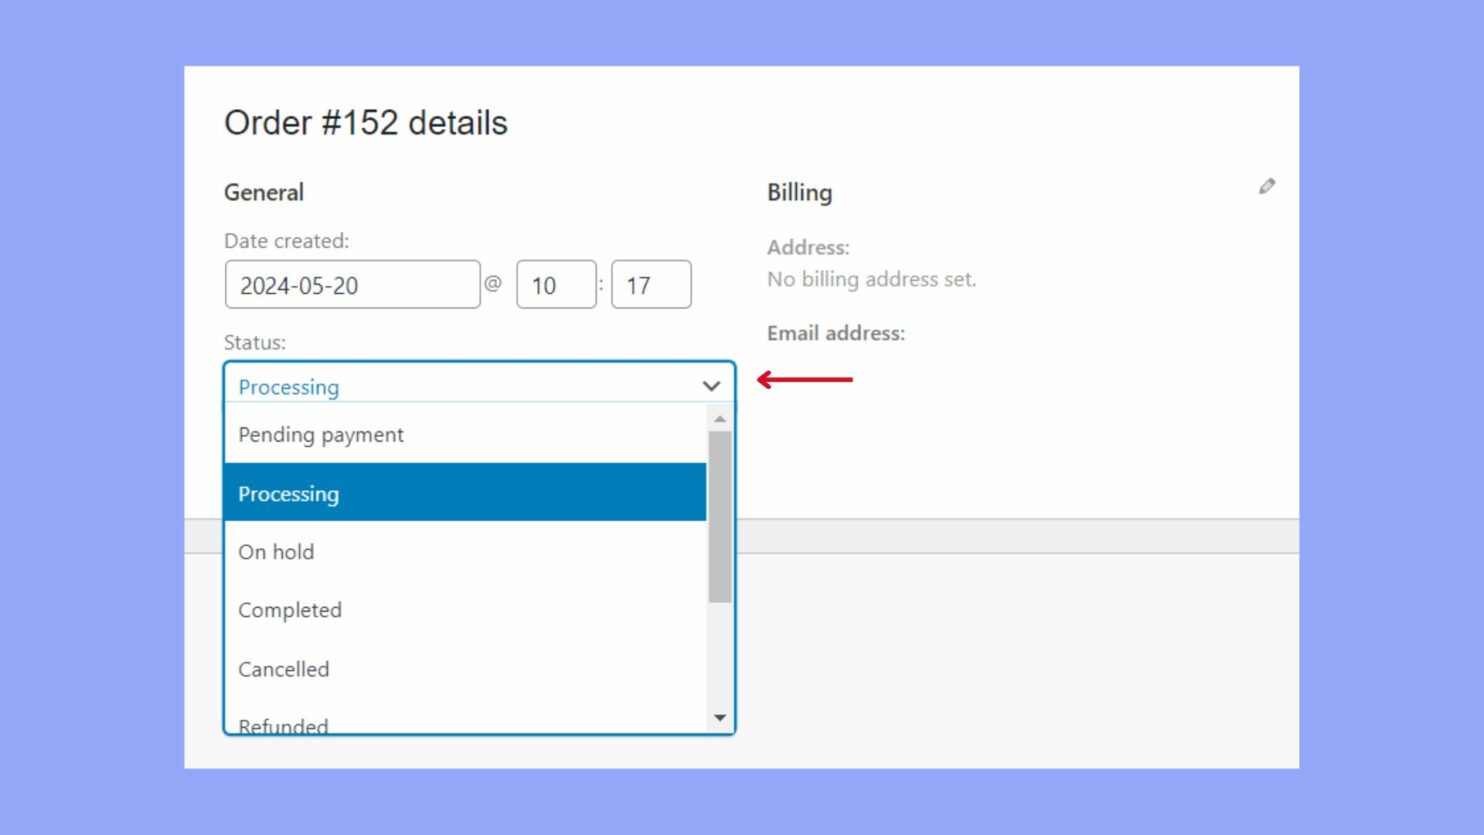The height and width of the screenshot is (835, 1484).
Task: Click the Date created field showing 2024-05-20
Action: [x=352, y=284]
